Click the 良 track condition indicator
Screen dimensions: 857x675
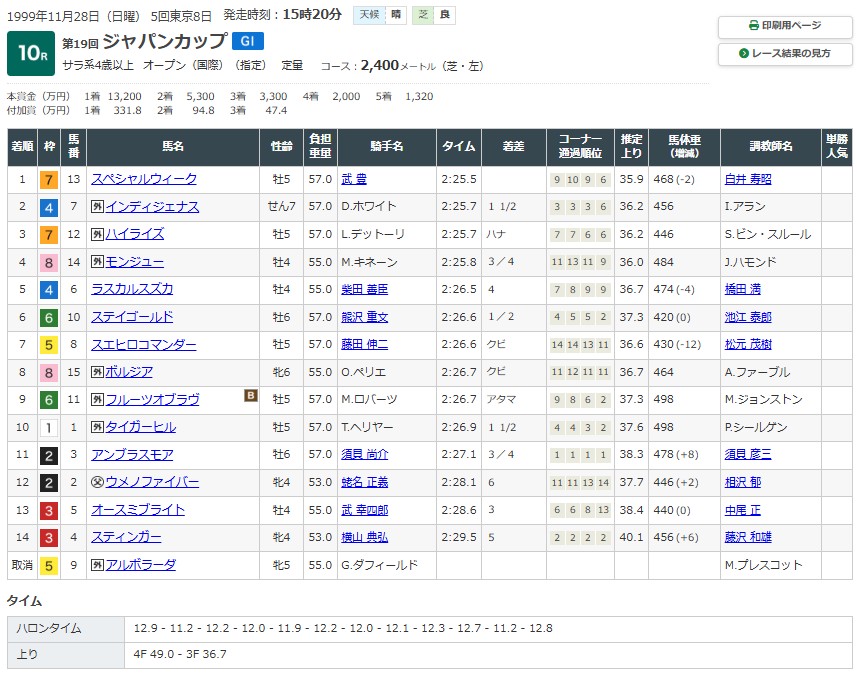[444, 15]
